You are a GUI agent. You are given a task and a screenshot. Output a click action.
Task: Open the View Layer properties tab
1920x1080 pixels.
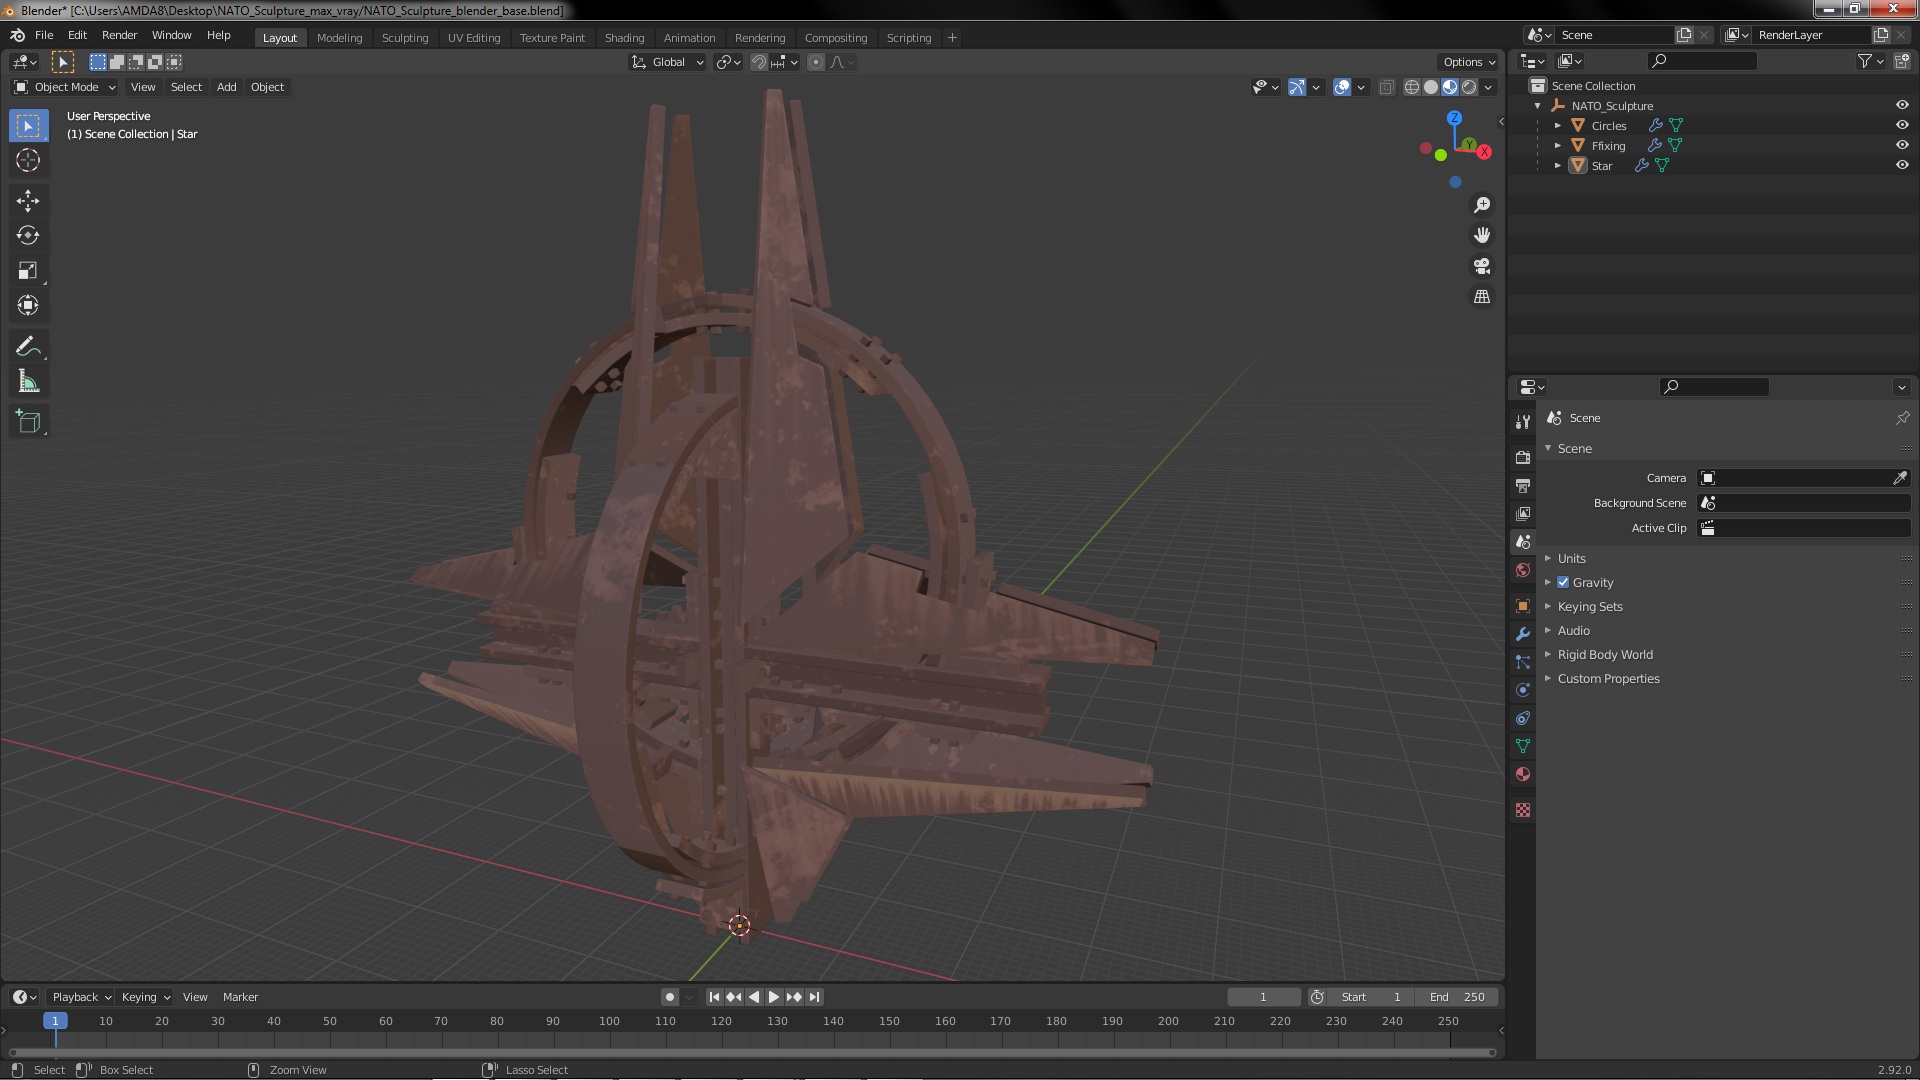(x=1523, y=513)
